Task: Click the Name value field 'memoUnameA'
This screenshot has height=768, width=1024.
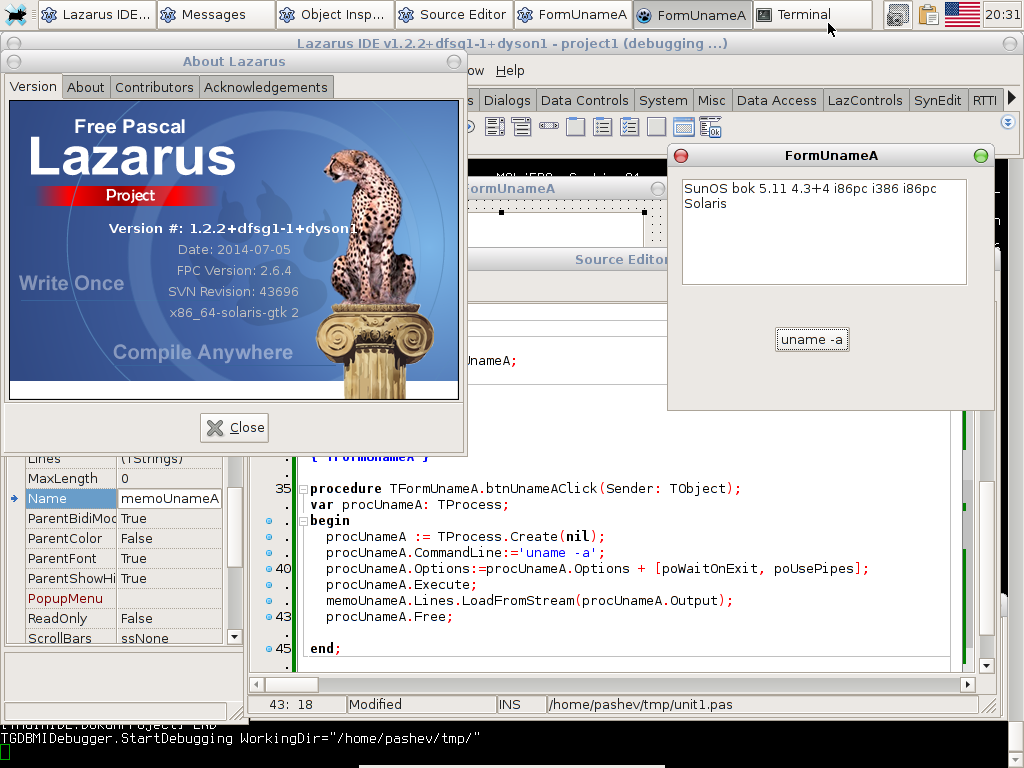Action: tap(170, 499)
